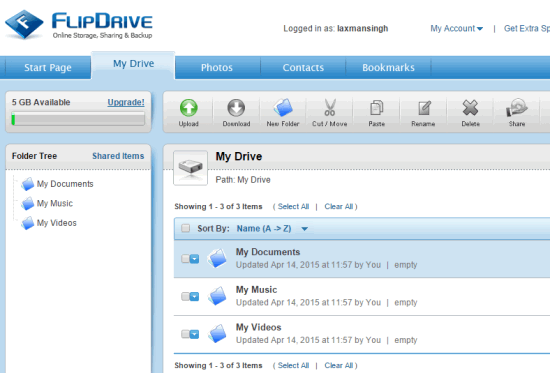
Task: Click the My Drive hard disk icon
Action: [x=190, y=168]
